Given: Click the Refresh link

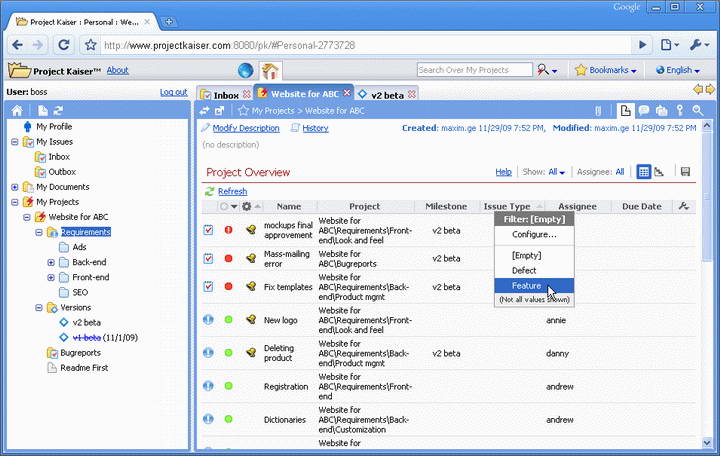Looking at the screenshot, I should (232, 191).
